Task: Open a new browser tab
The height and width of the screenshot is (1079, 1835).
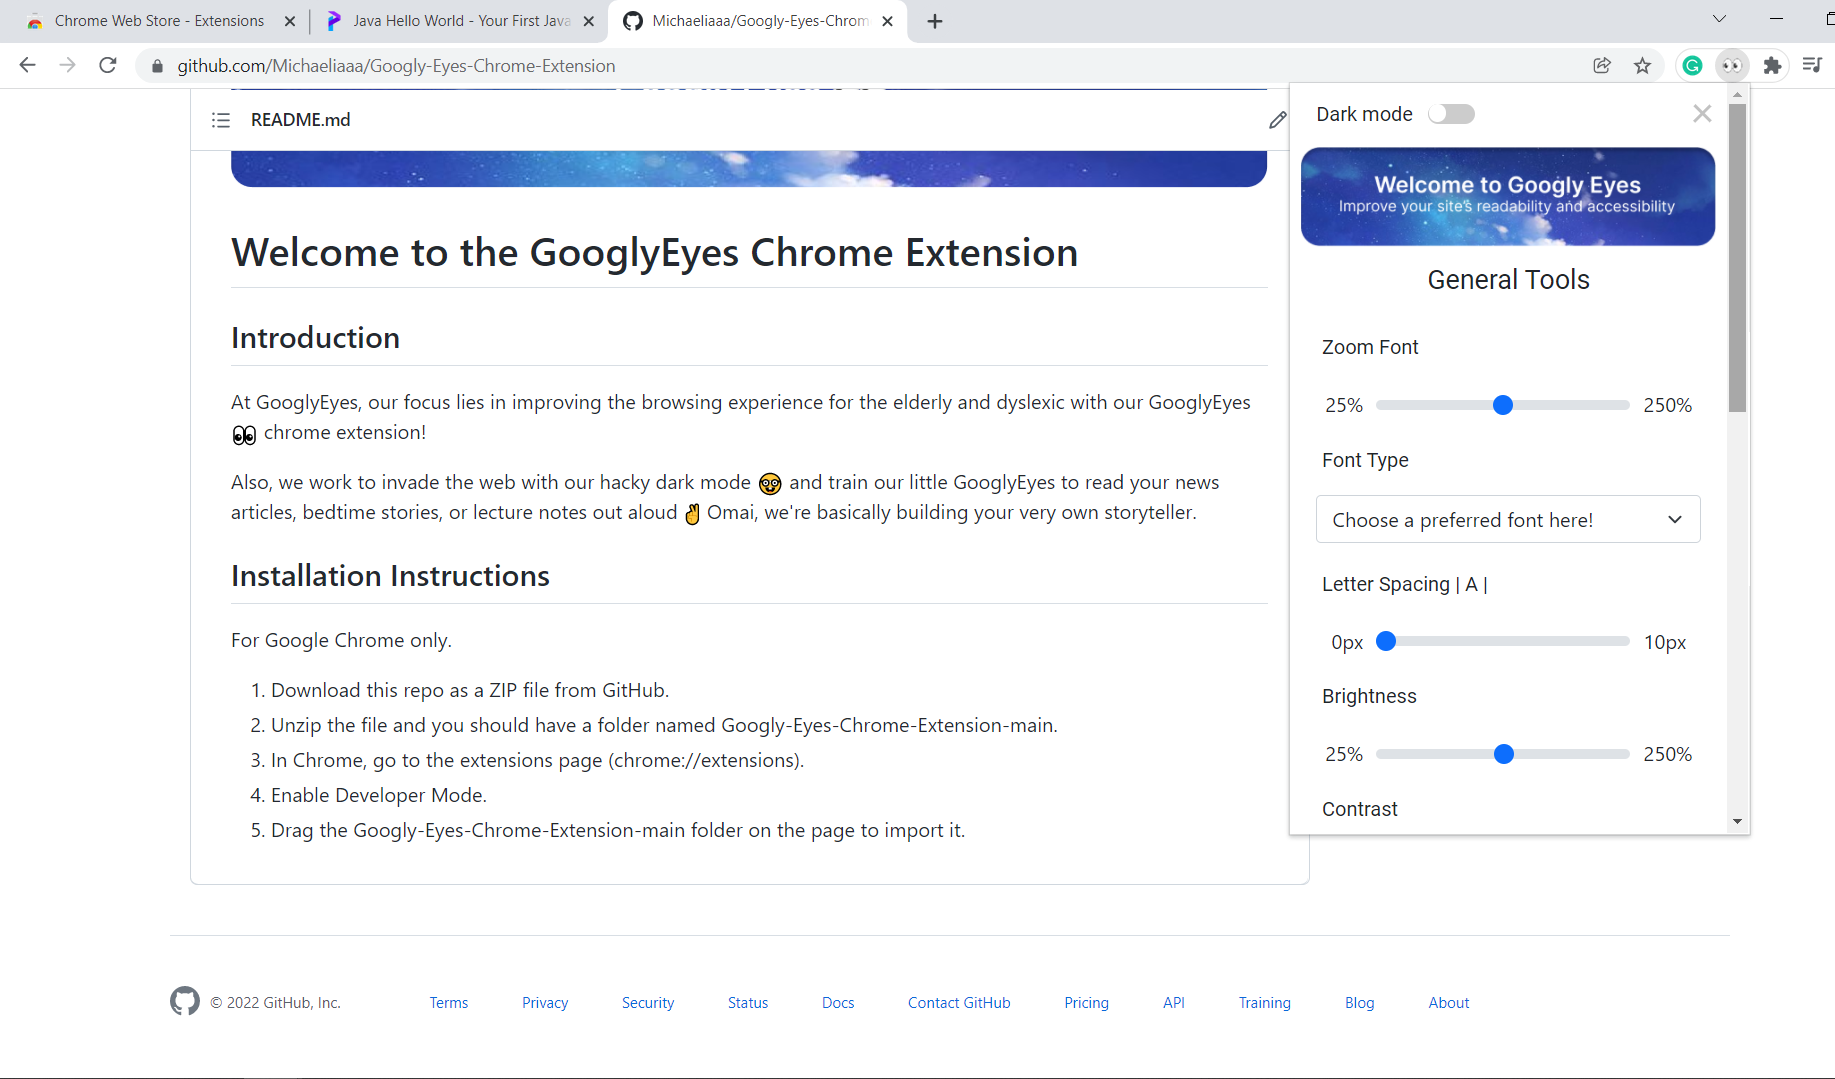Action: (x=935, y=21)
